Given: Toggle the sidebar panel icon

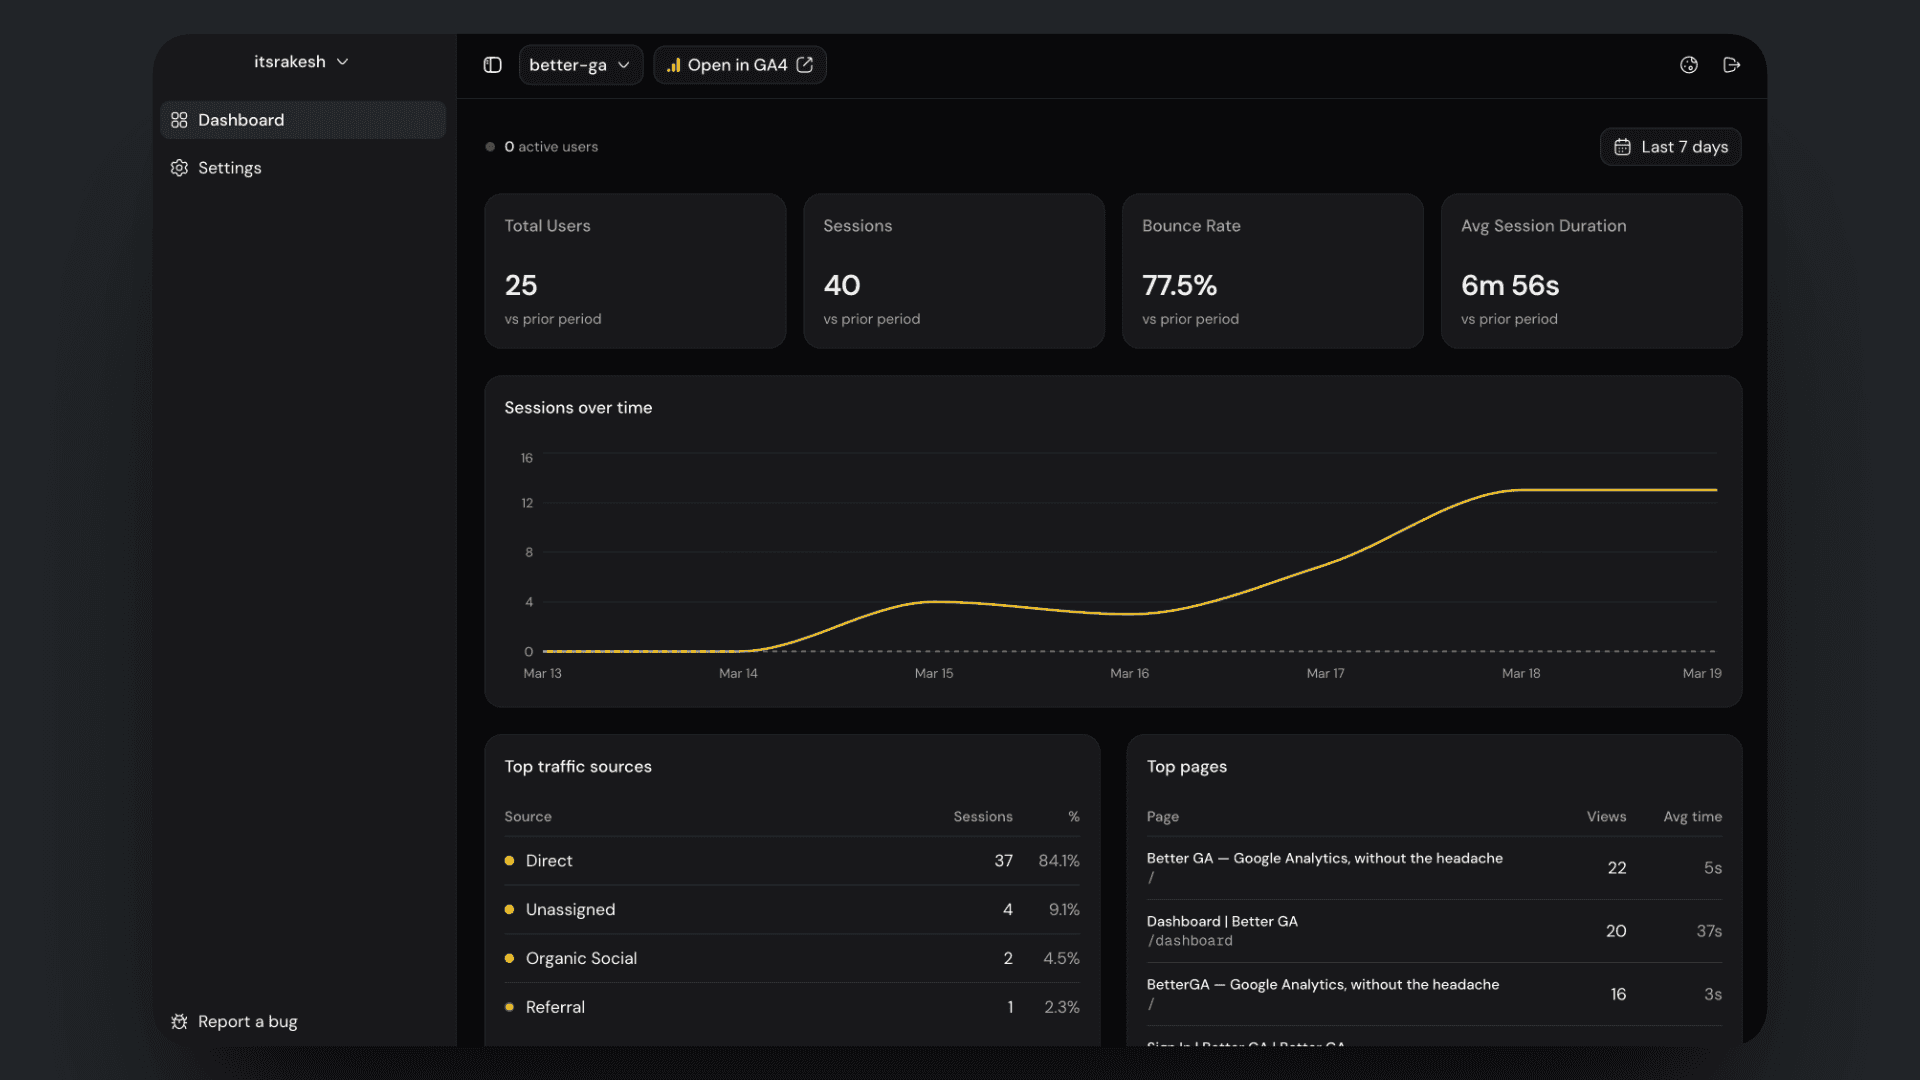Looking at the screenshot, I should pos(492,65).
